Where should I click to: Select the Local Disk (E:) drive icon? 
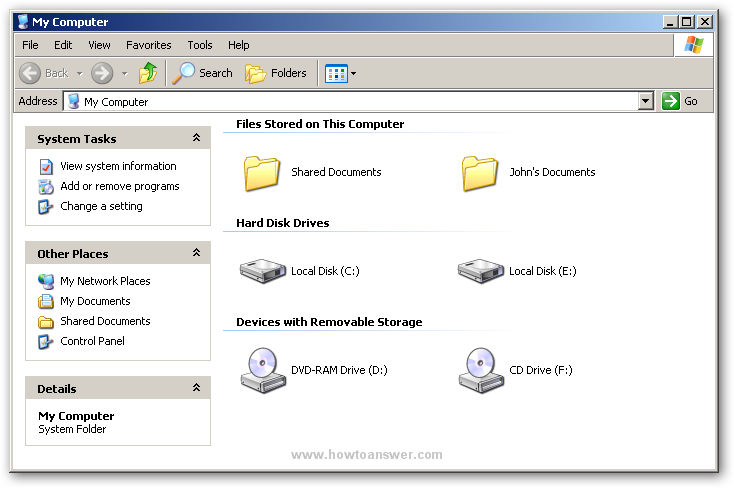(x=481, y=271)
